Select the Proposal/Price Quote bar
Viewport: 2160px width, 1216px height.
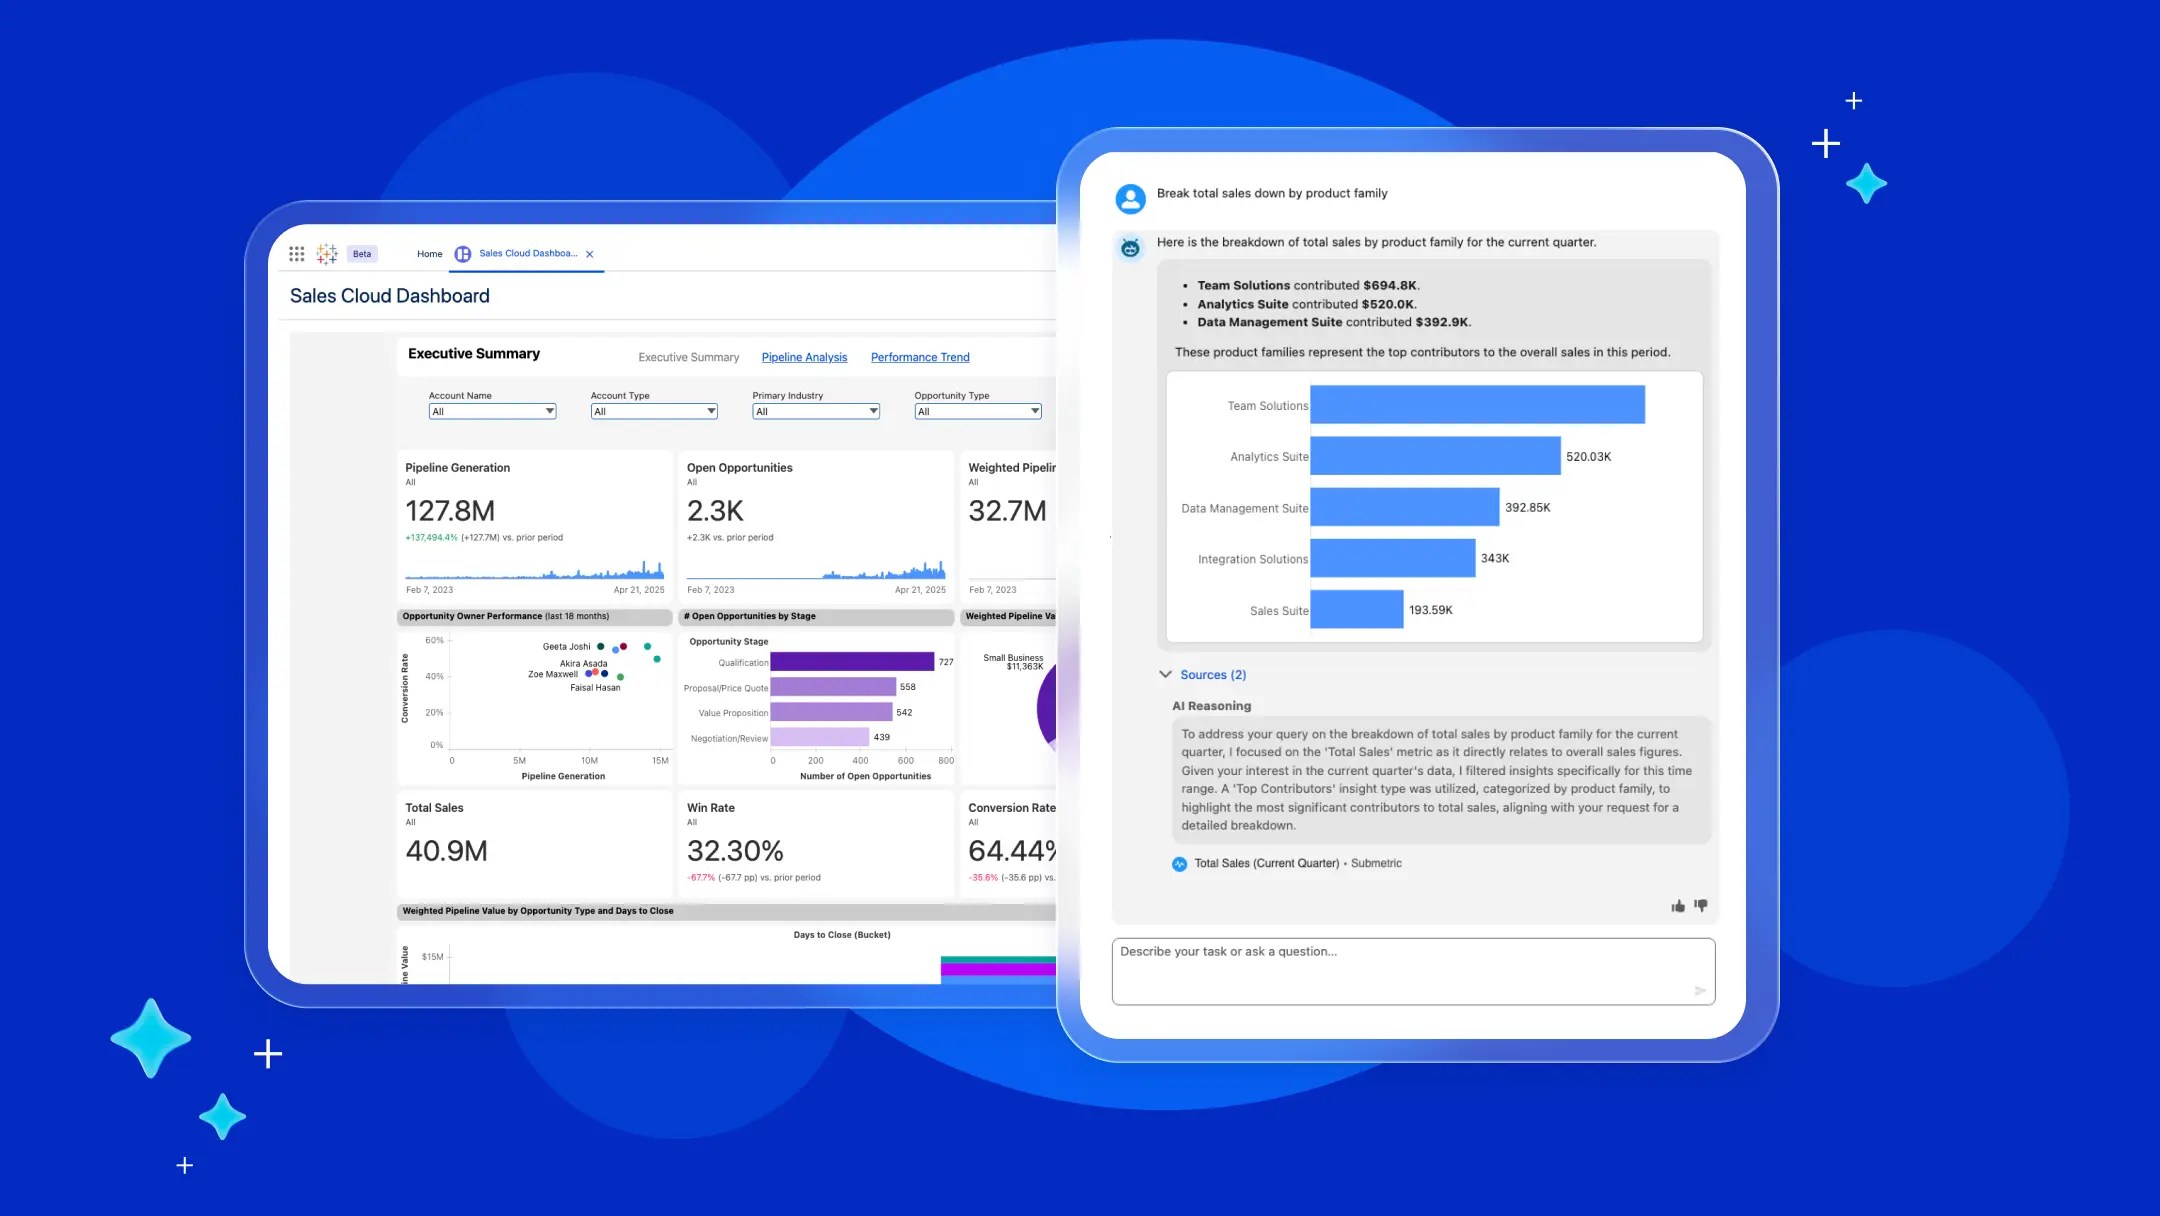point(833,687)
